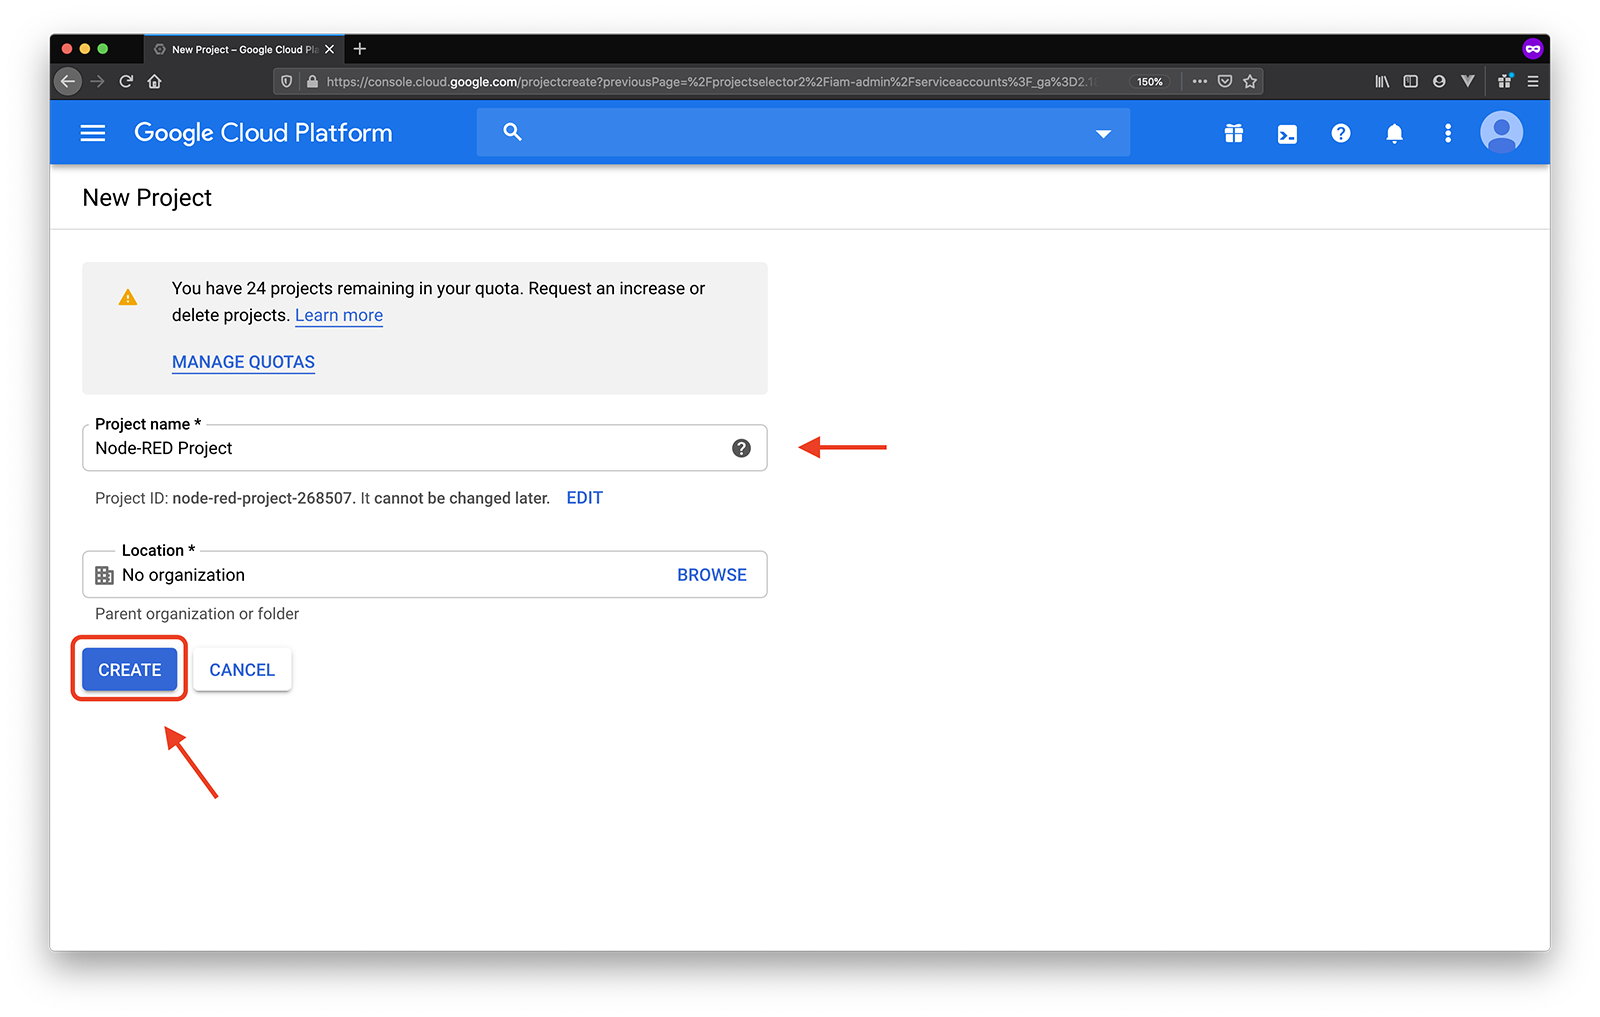
Task: Open the gift free trial icon
Action: 1234,133
